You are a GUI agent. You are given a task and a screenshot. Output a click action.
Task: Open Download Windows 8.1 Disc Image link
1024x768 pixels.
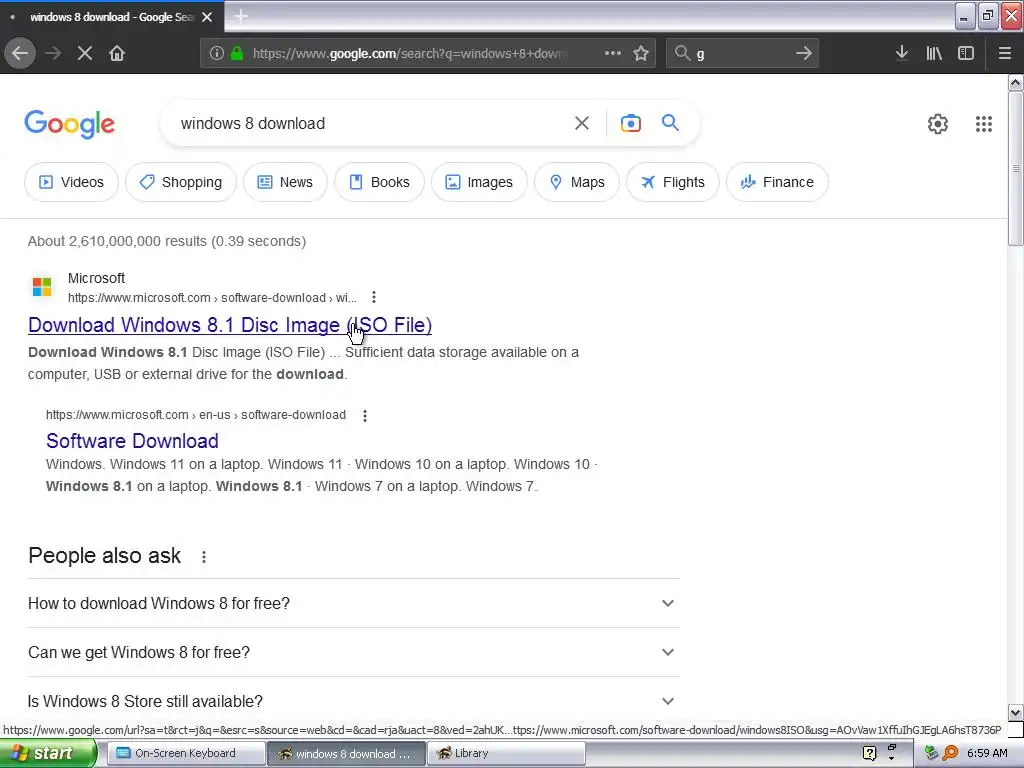(x=230, y=325)
